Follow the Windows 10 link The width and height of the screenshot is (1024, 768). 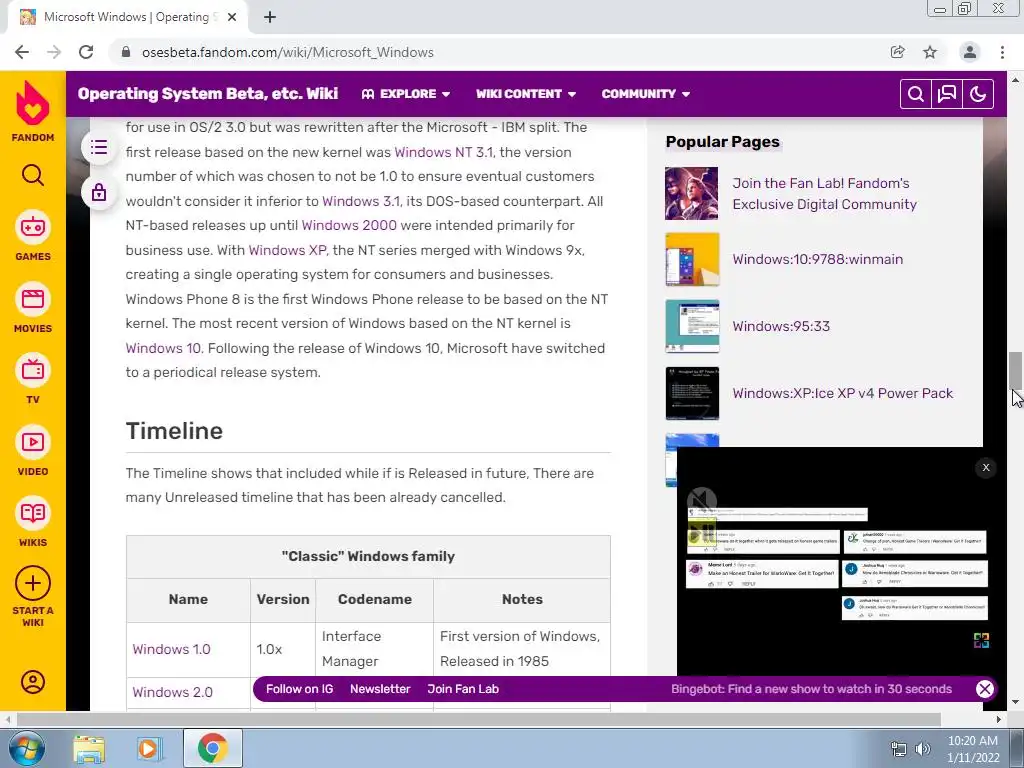[x=163, y=348]
